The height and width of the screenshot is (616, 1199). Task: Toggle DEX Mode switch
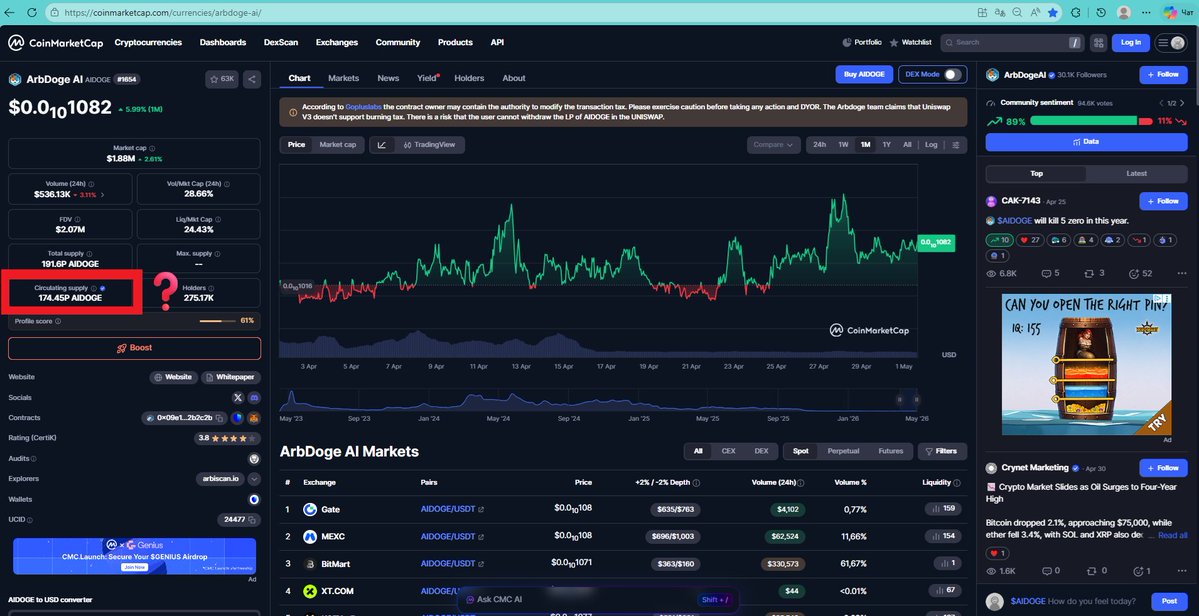951,74
